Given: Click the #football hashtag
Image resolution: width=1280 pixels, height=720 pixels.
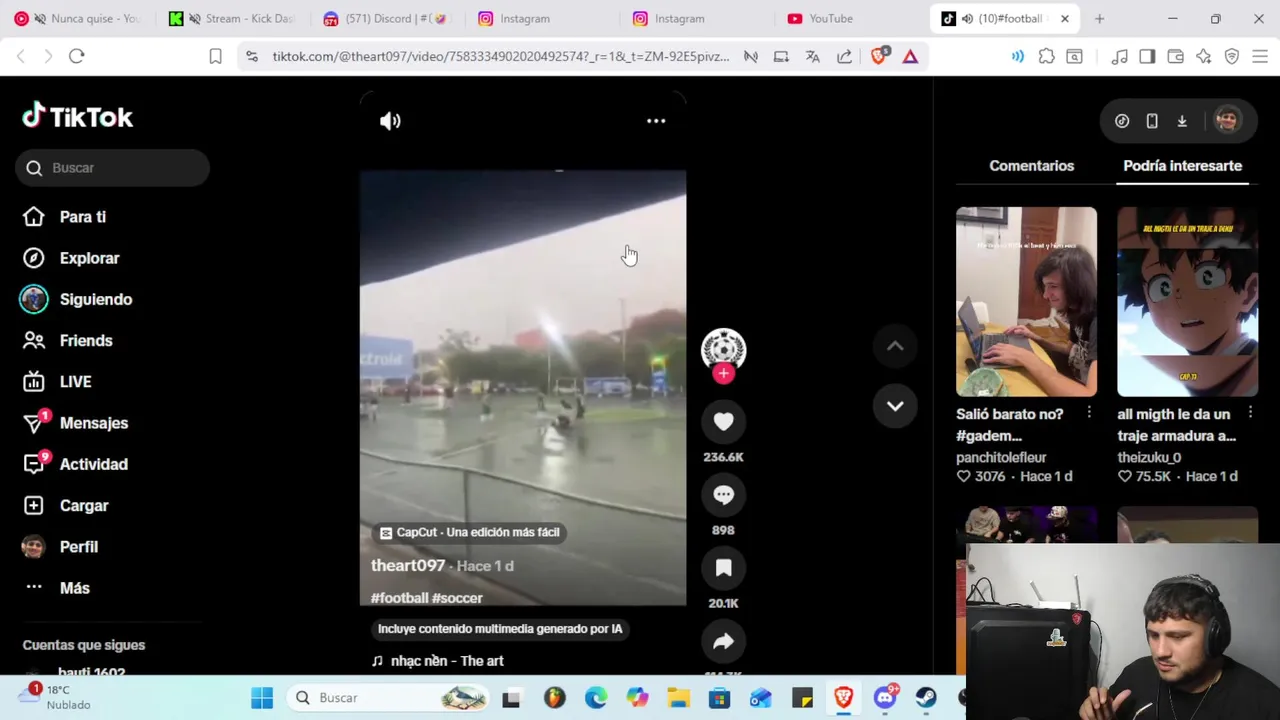Looking at the screenshot, I should click(x=400, y=598).
